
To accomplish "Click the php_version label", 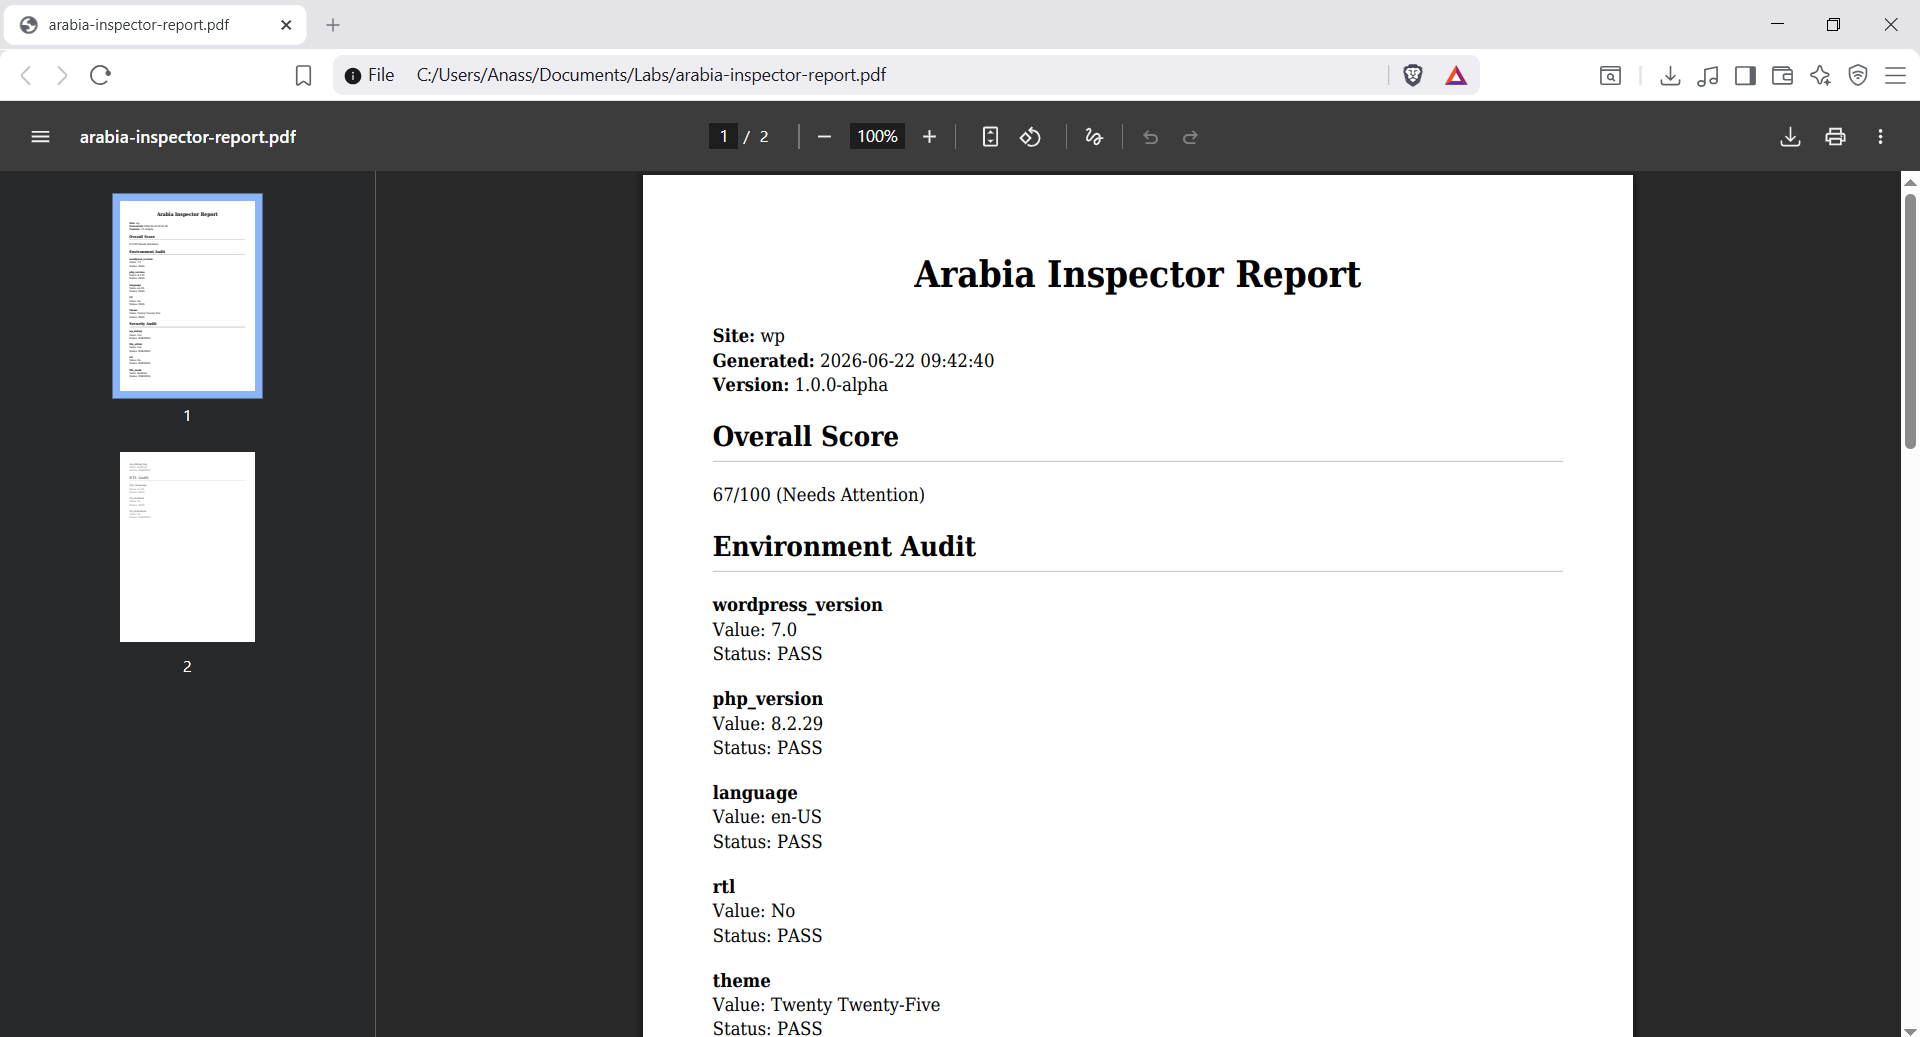I will 767,699.
